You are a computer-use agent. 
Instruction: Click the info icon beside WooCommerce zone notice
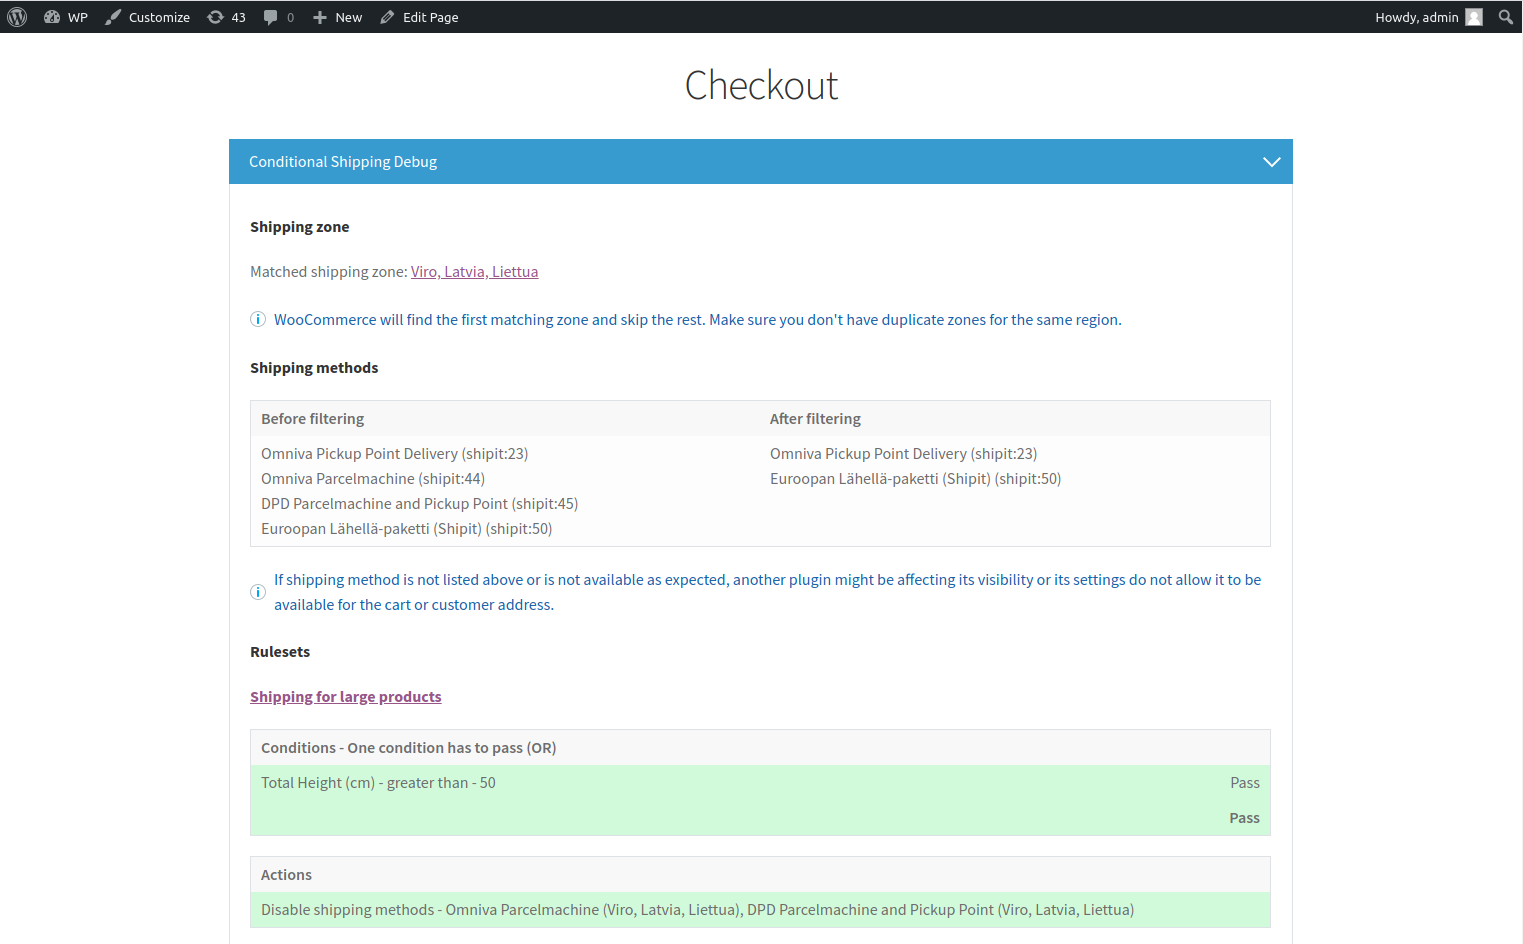pos(258,319)
